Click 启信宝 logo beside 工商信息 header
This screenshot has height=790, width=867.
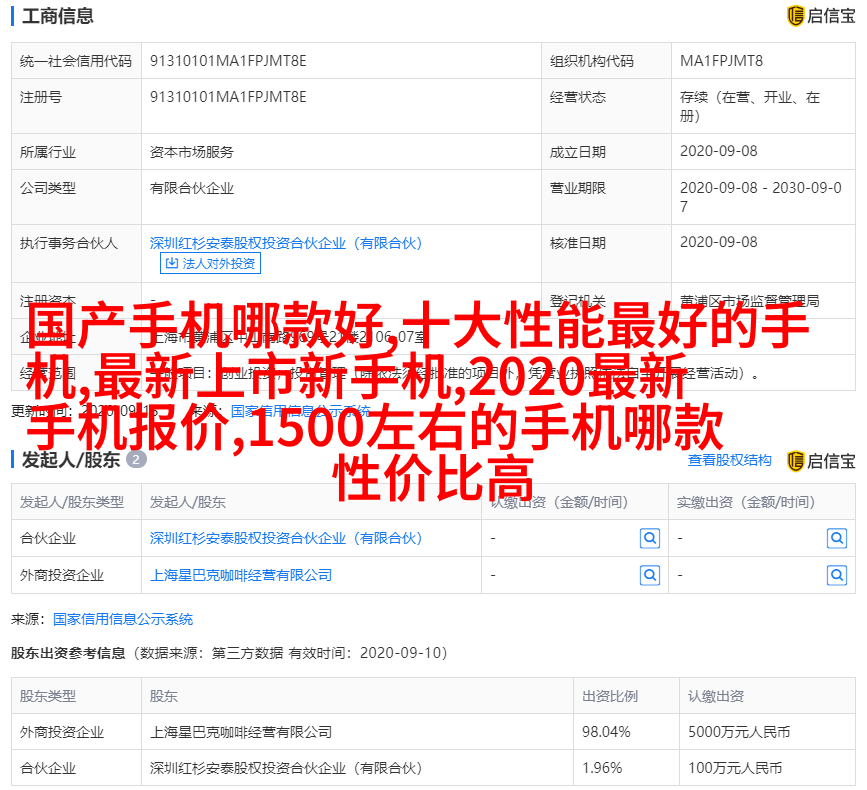(x=821, y=15)
